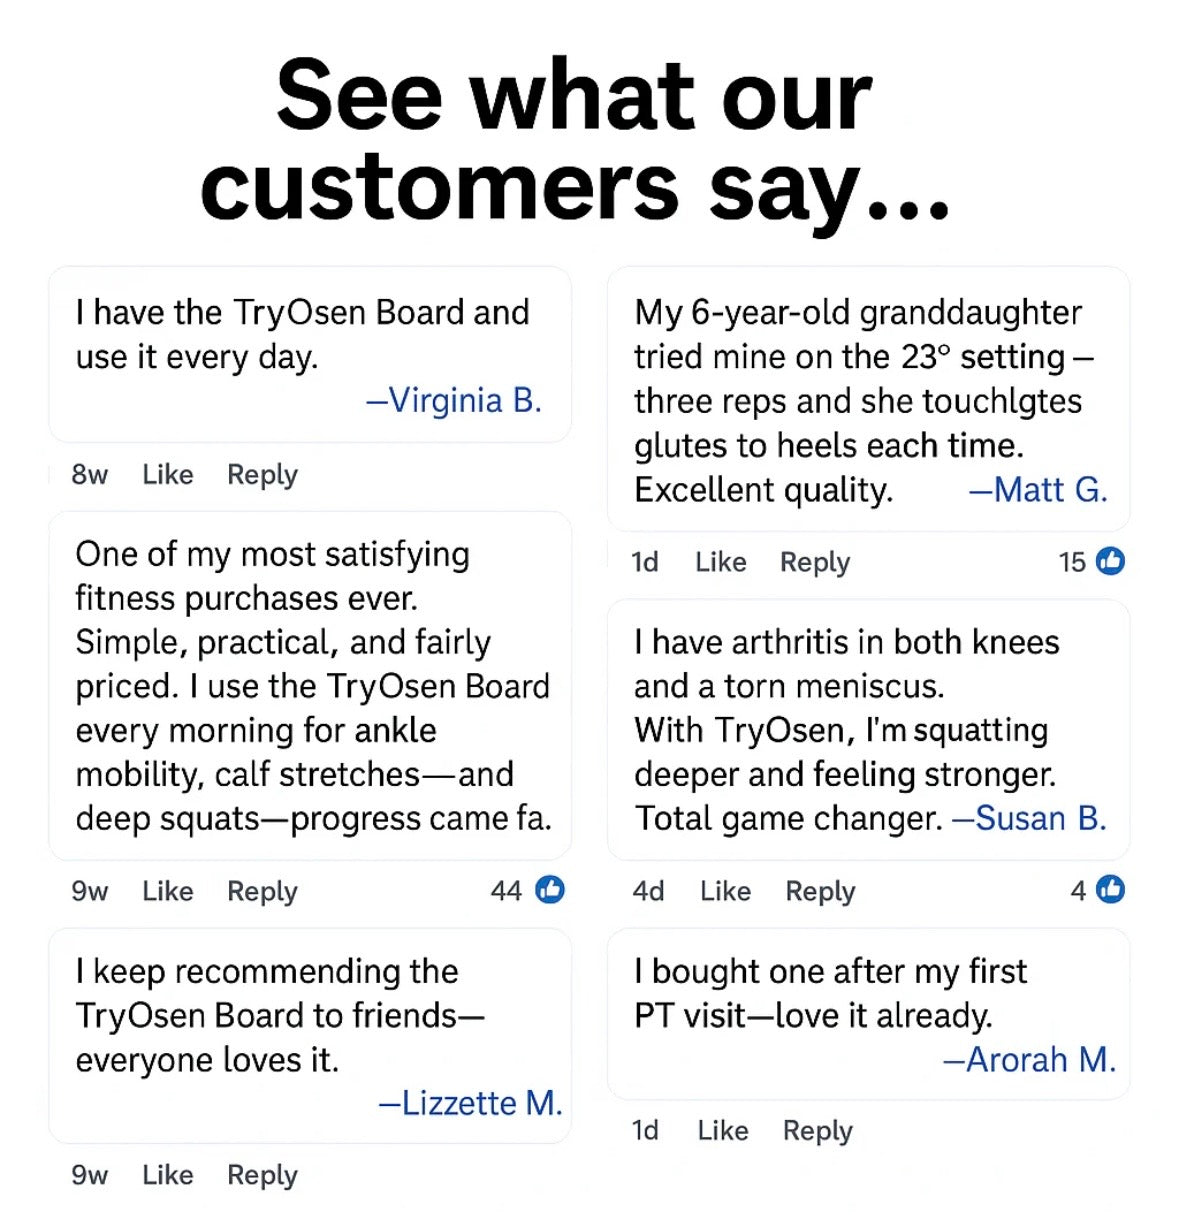Reply to Arorah M.'s comment

(817, 1131)
